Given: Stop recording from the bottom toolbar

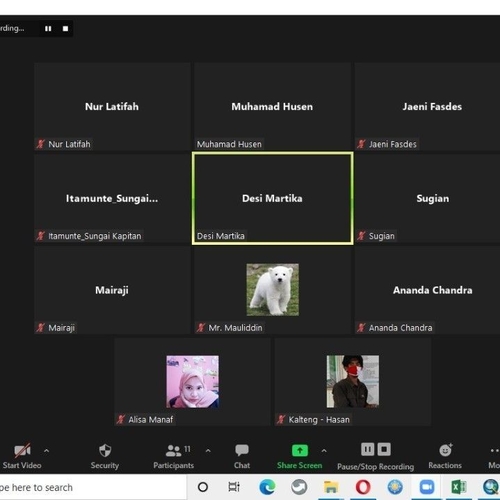Looking at the screenshot, I should (384, 449).
